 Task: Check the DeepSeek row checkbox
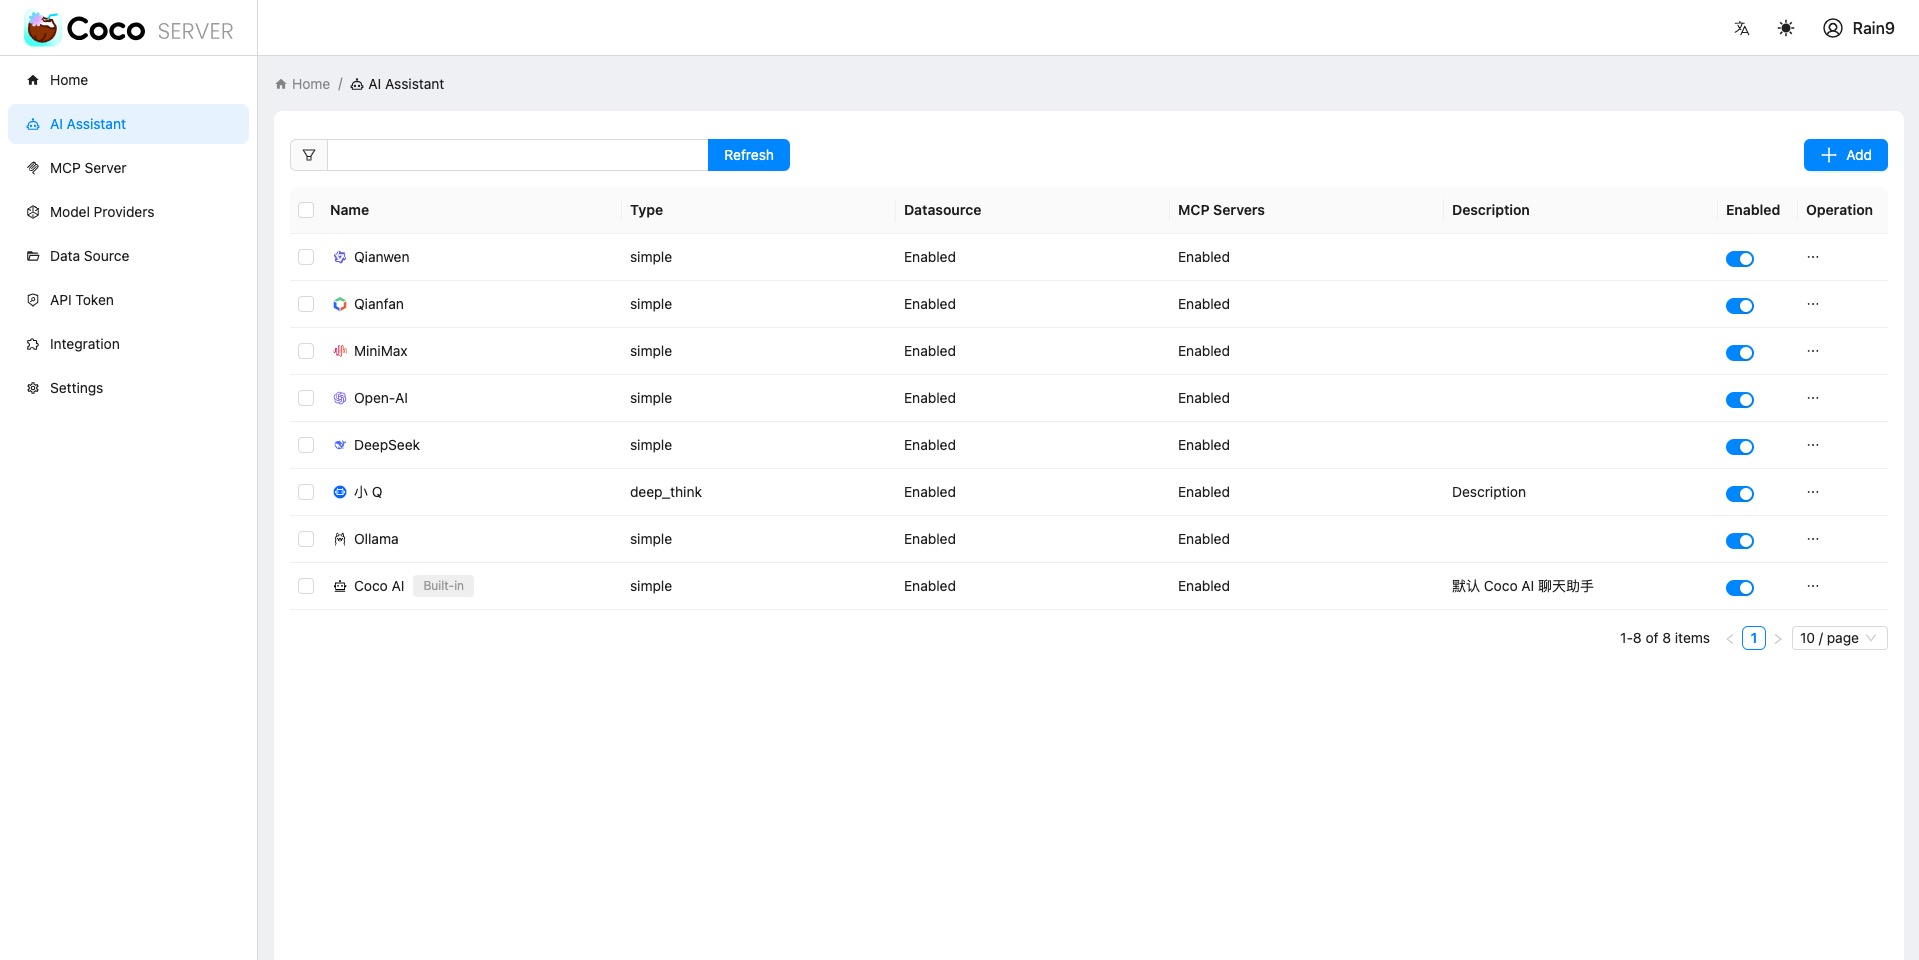click(306, 445)
